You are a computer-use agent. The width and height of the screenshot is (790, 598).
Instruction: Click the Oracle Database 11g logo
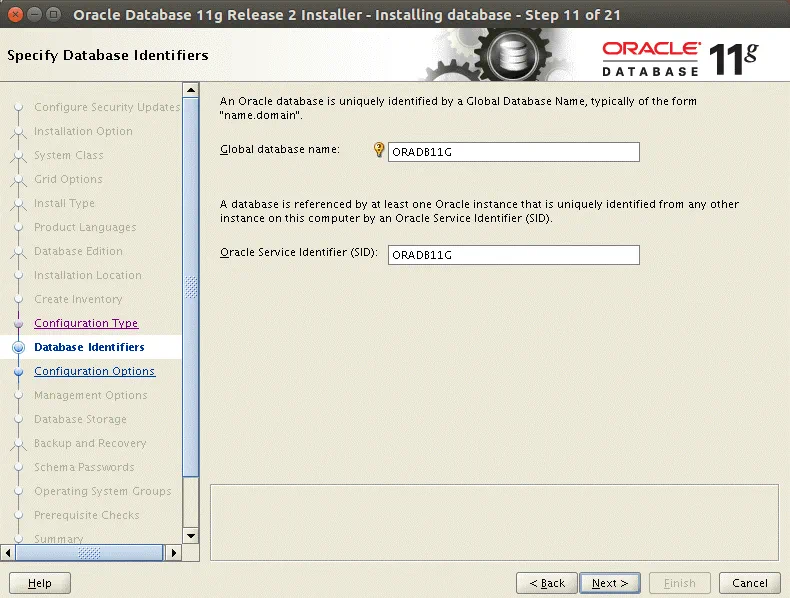click(680, 59)
